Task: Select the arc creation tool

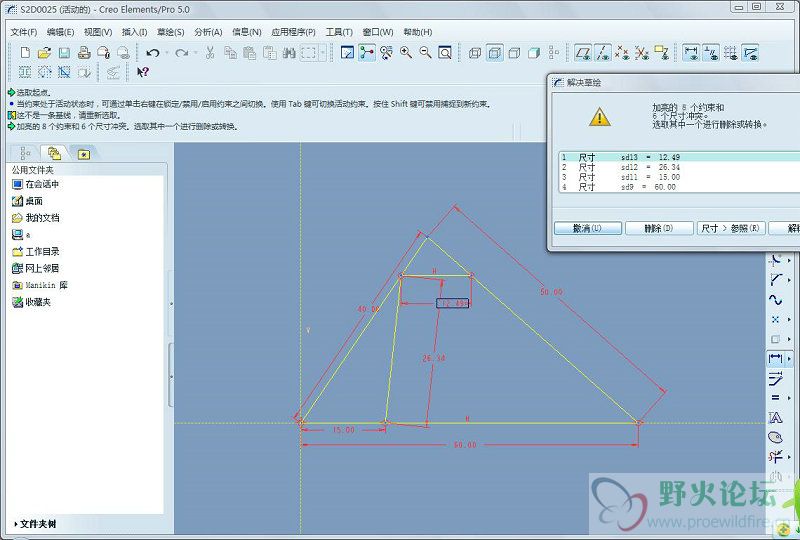Action: pyautogui.click(x=776, y=260)
